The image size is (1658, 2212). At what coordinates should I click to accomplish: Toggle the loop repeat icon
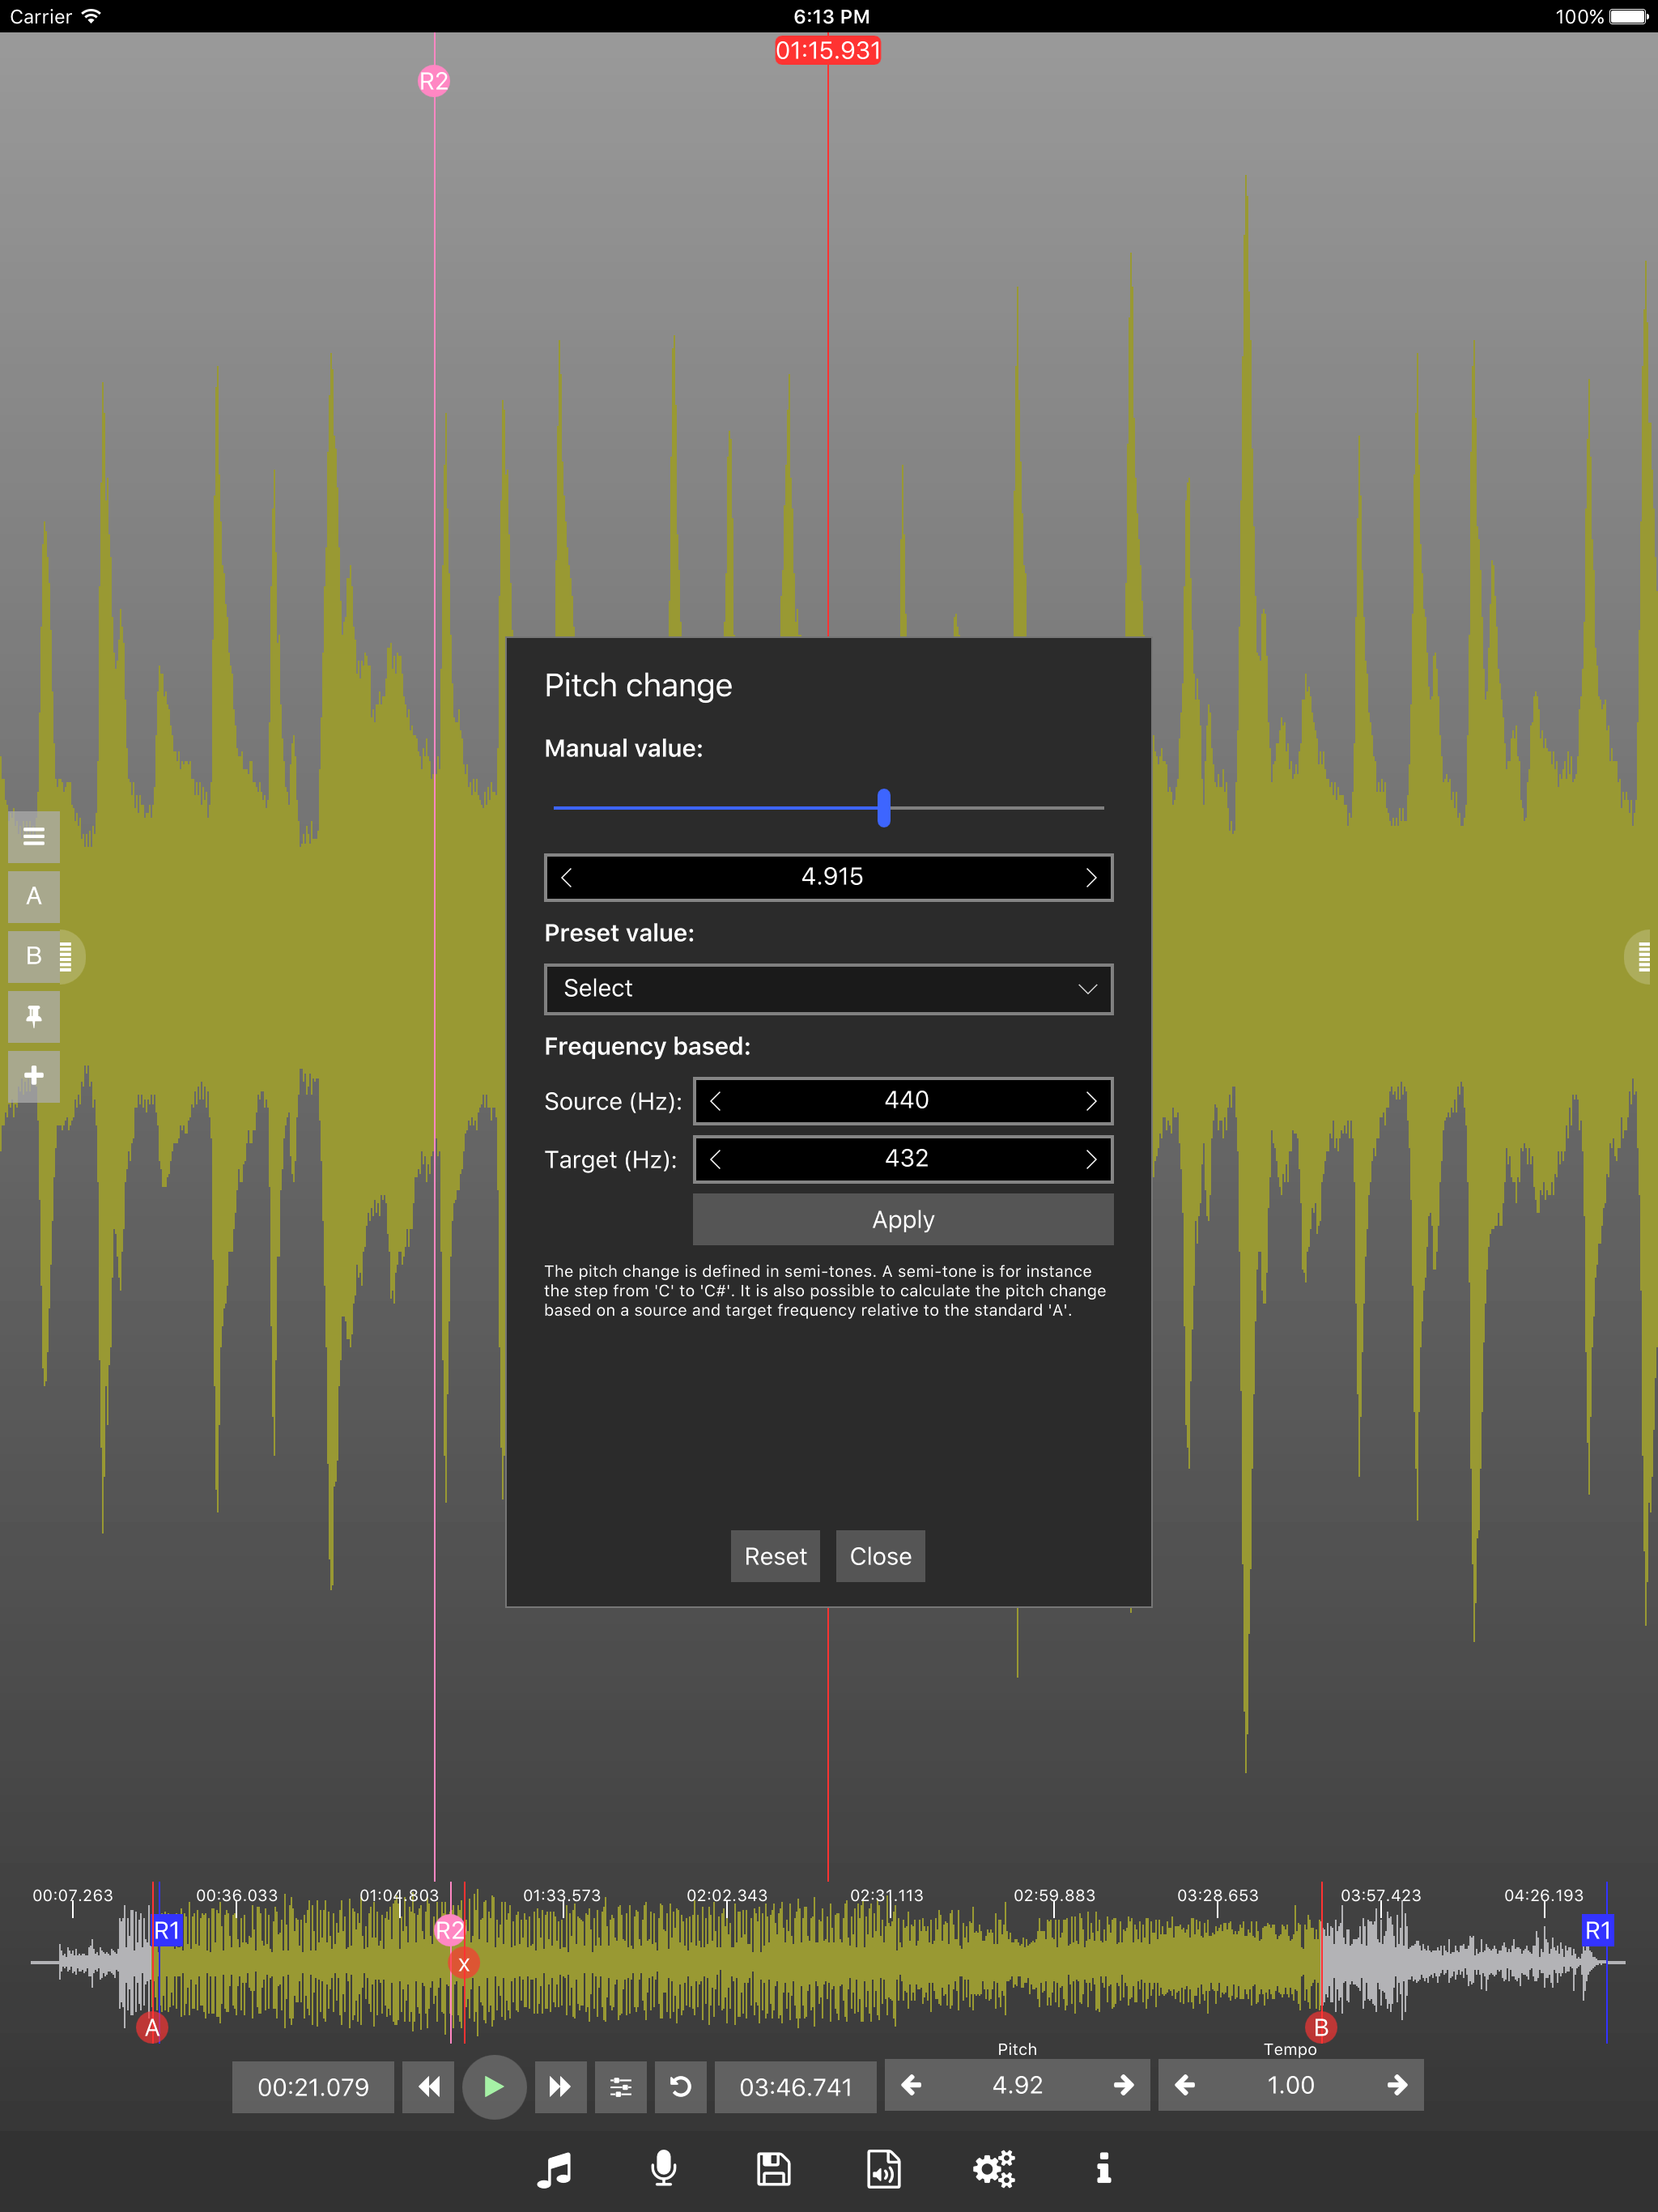tap(681, 2086)
